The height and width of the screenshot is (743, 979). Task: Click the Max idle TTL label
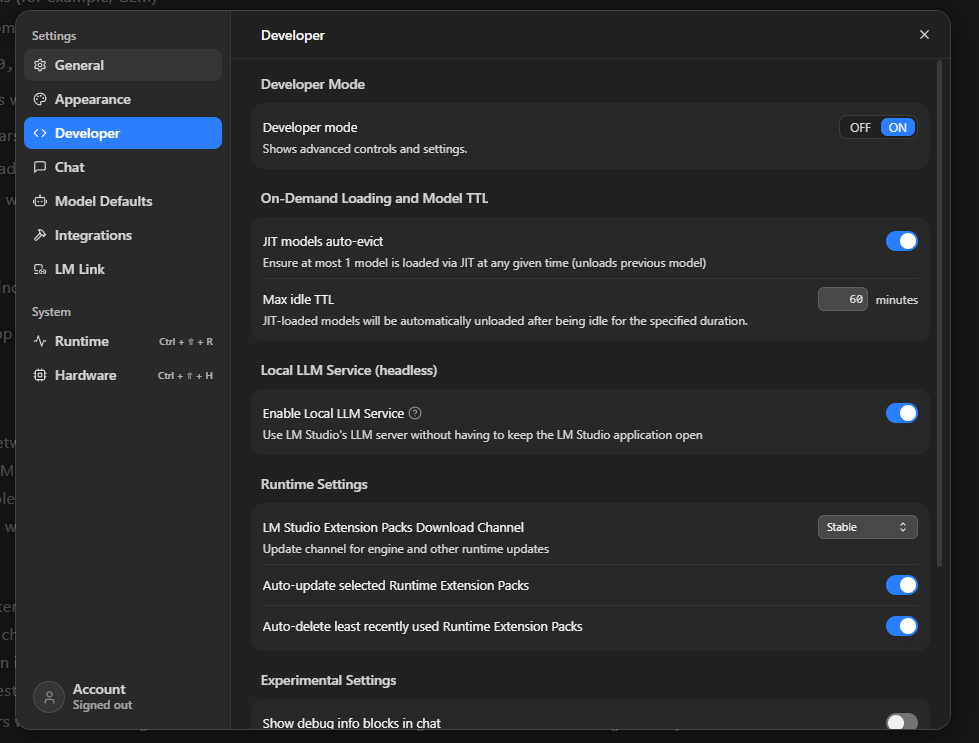pos(298,300)
